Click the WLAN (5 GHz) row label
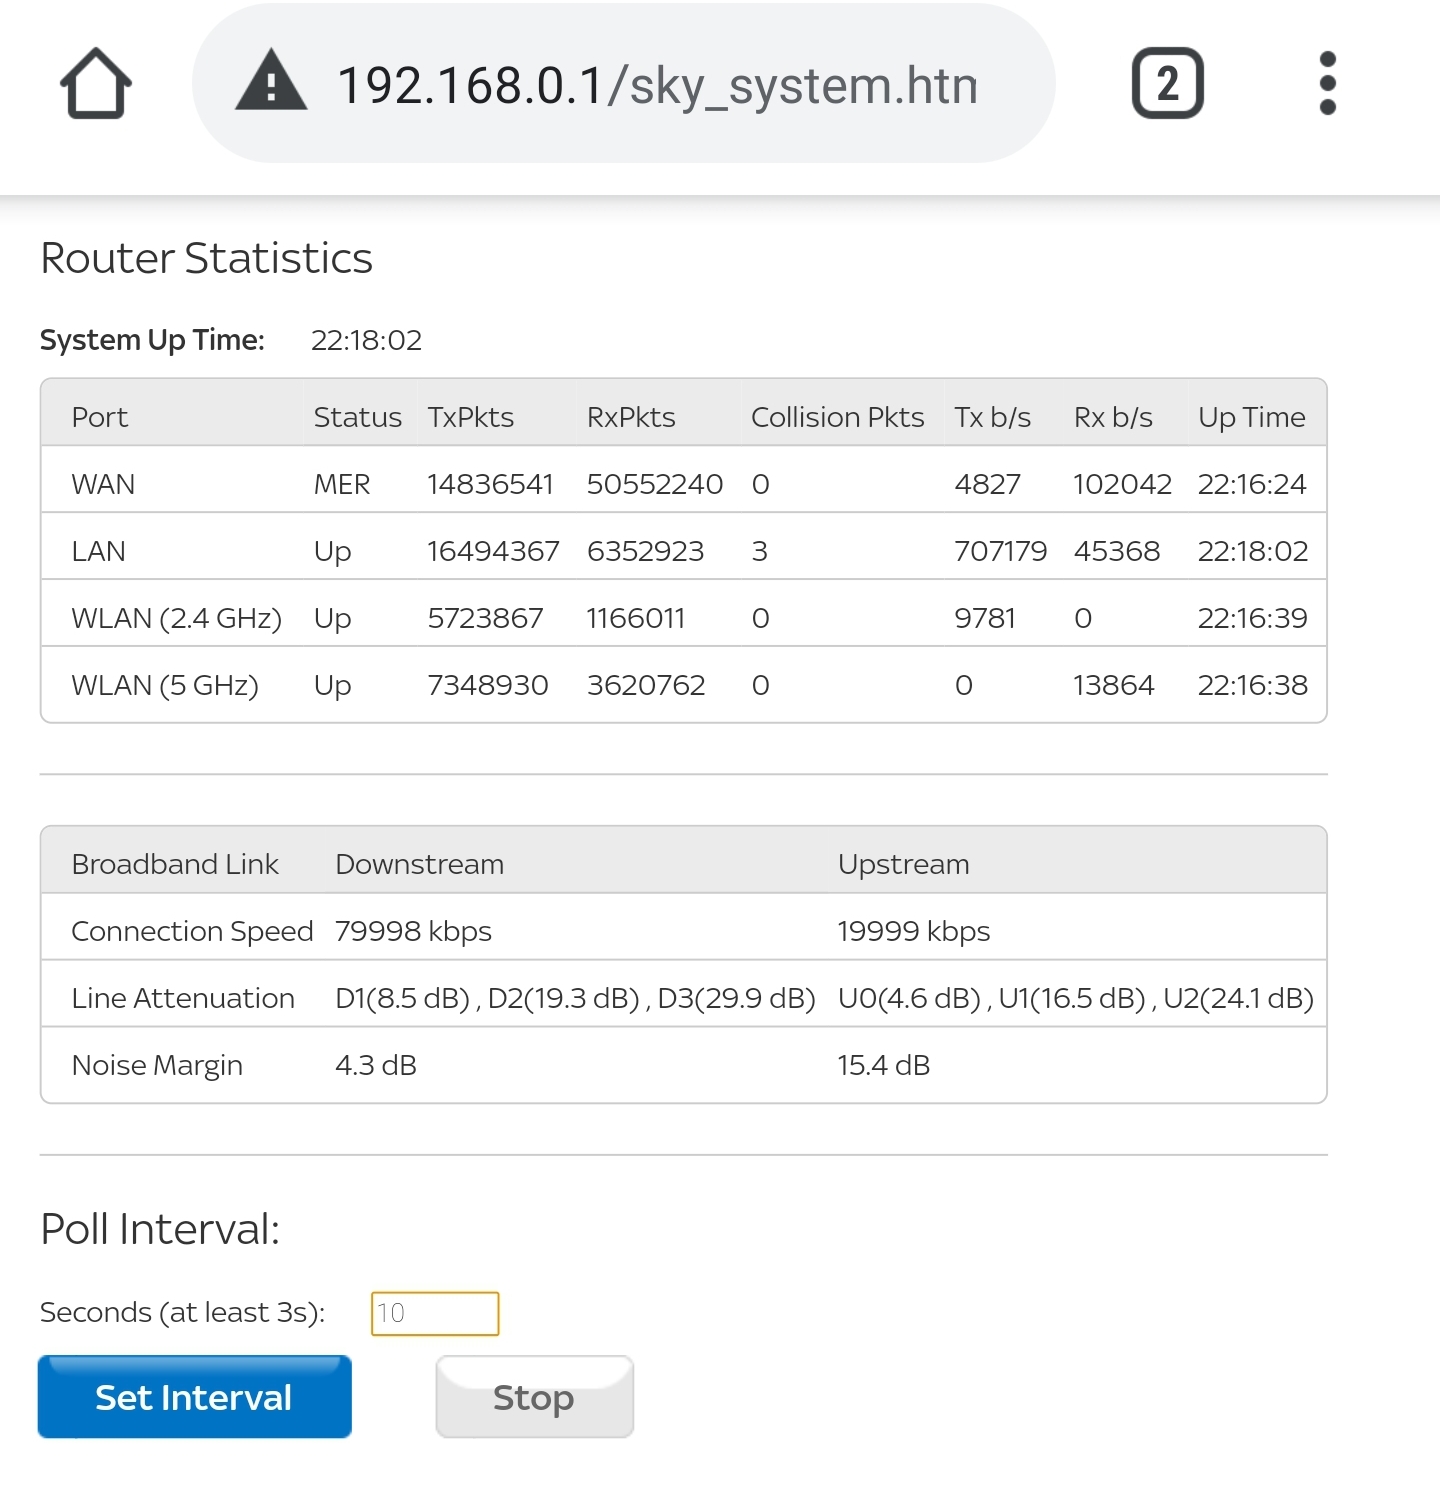Image resolution: width=1440 pixels, height=1496 pixels. [165, 685]
